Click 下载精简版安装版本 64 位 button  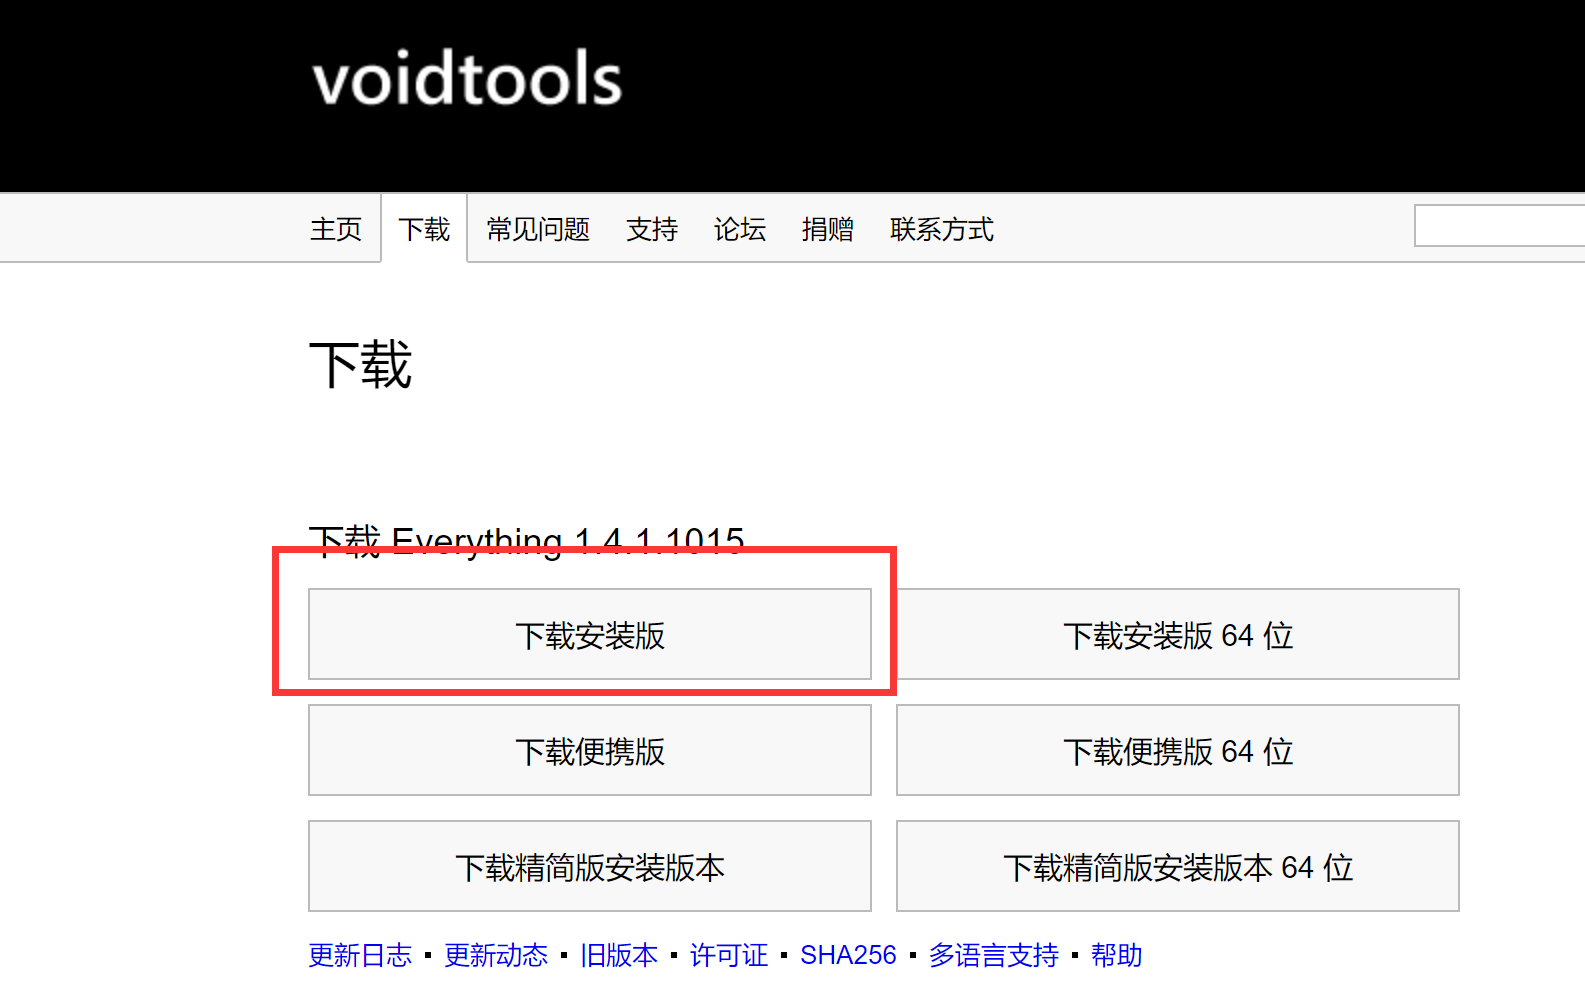point(1178,866)
